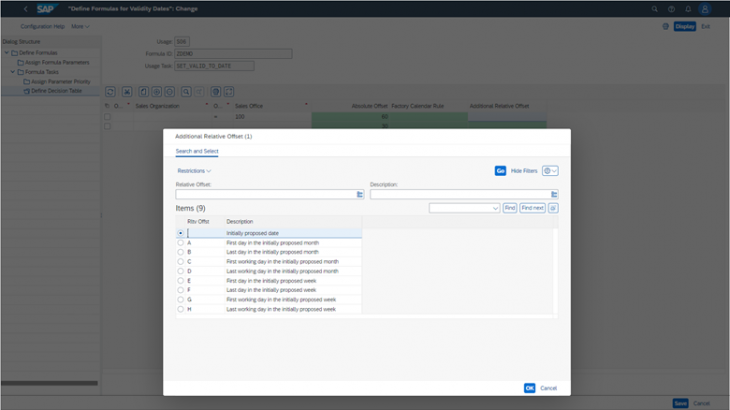The image size is (730, 410).
Task: Click the Save button in footer
Action: pyautogui.click(x=680, y=403)
